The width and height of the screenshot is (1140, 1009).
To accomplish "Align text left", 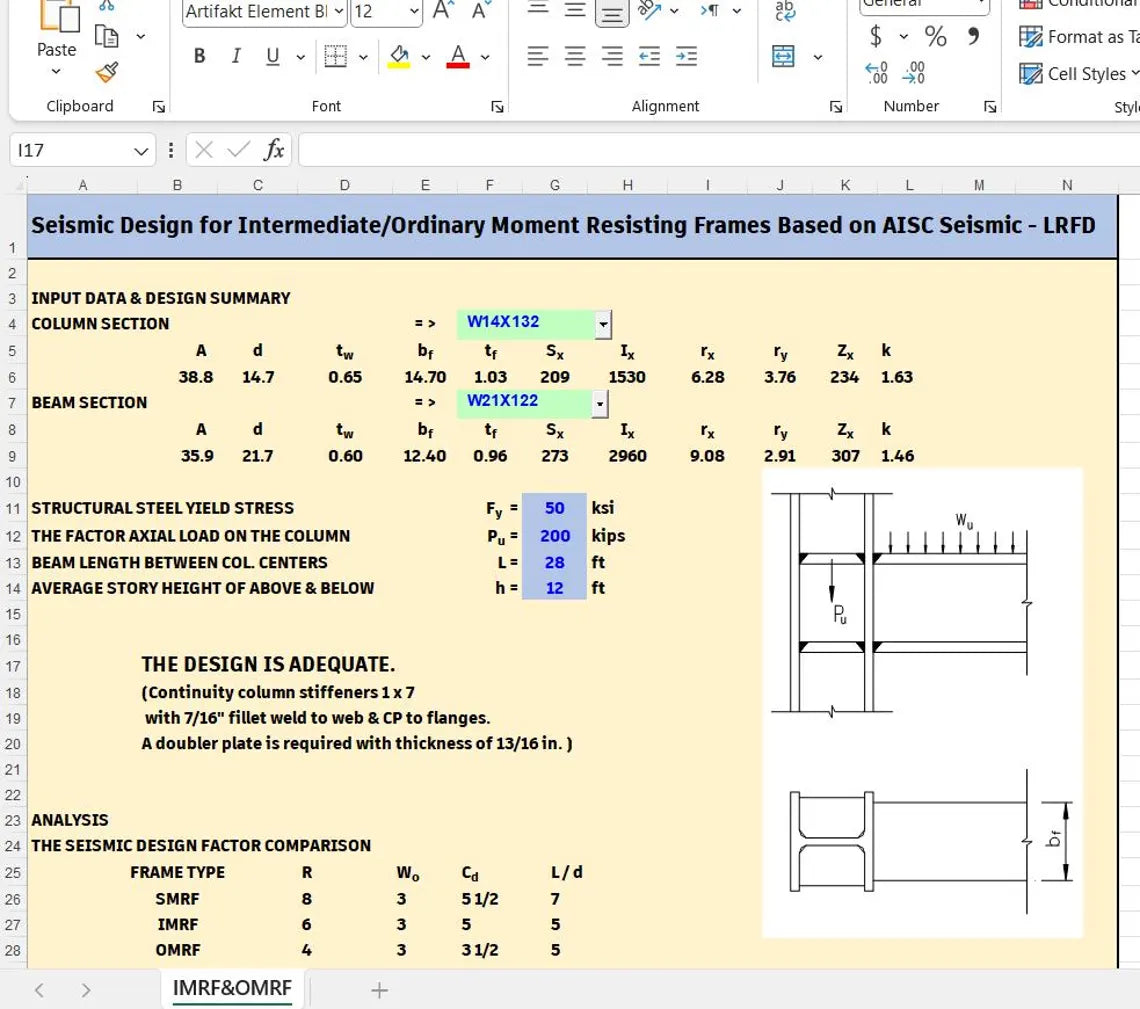I will pyautogui.click(x=538, y=56).
